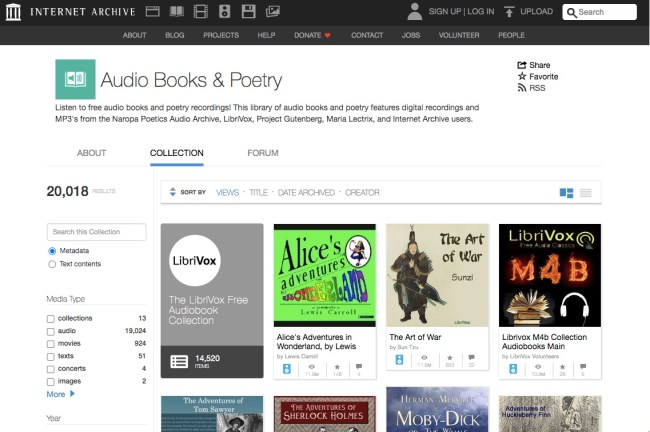650x432 pixels.
Task: Click audio icon on Alice's Adventures card
Action: point(286,369)
